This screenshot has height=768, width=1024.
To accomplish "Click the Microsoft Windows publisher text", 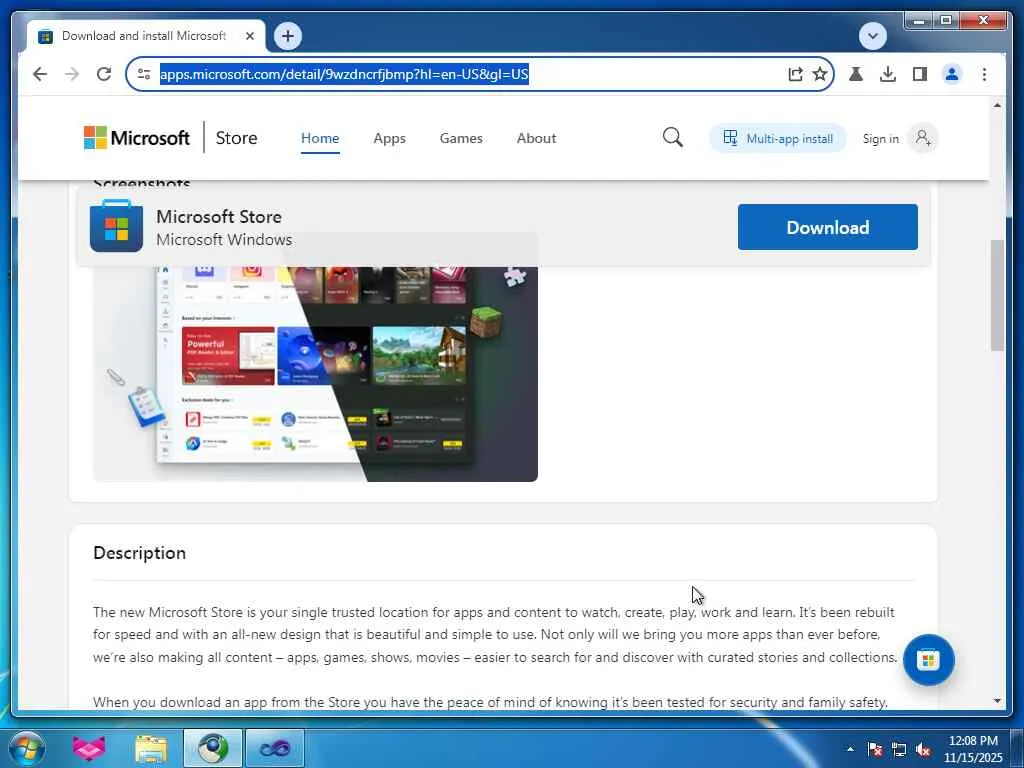I will click(224, 240).
